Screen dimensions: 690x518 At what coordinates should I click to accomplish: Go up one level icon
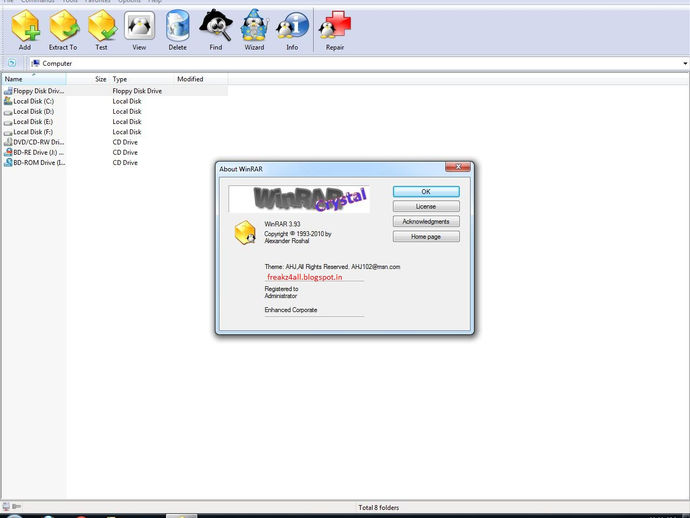[12, 63]
